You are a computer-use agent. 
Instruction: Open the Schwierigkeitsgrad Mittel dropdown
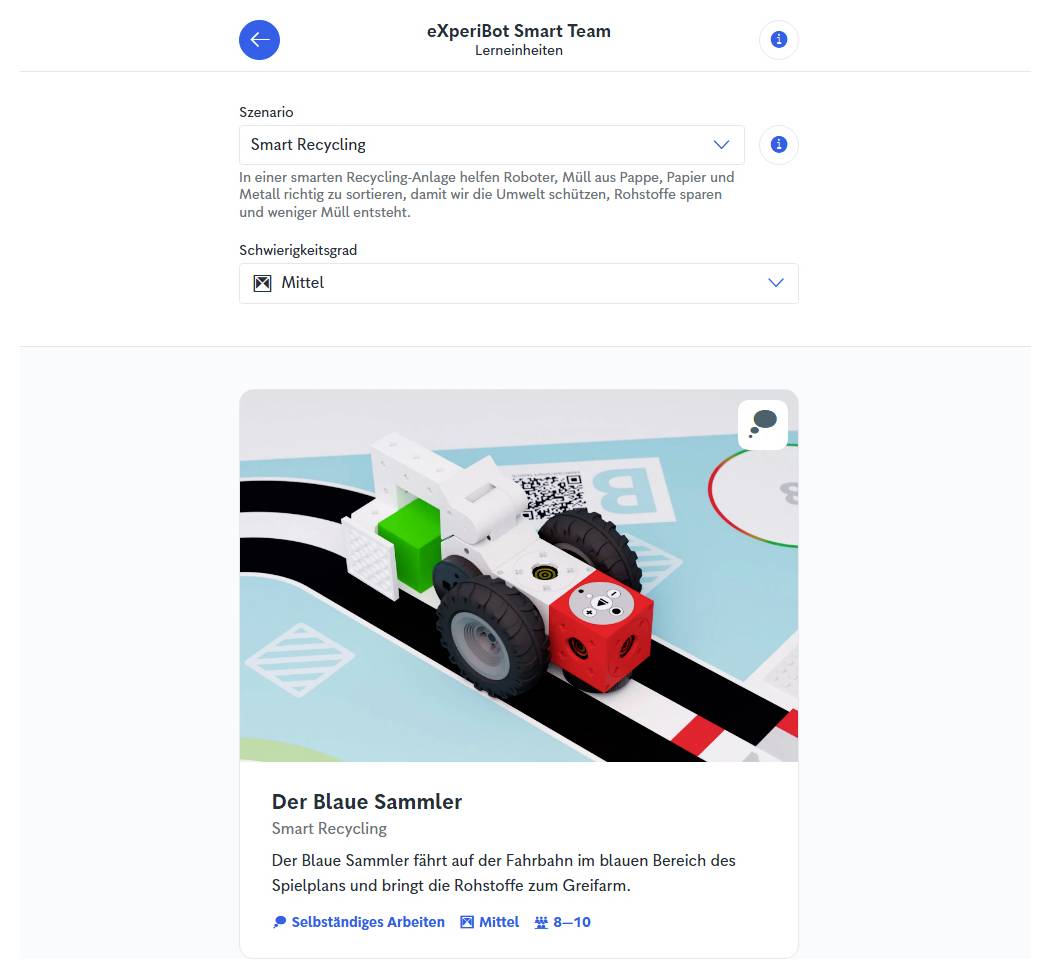519,283
